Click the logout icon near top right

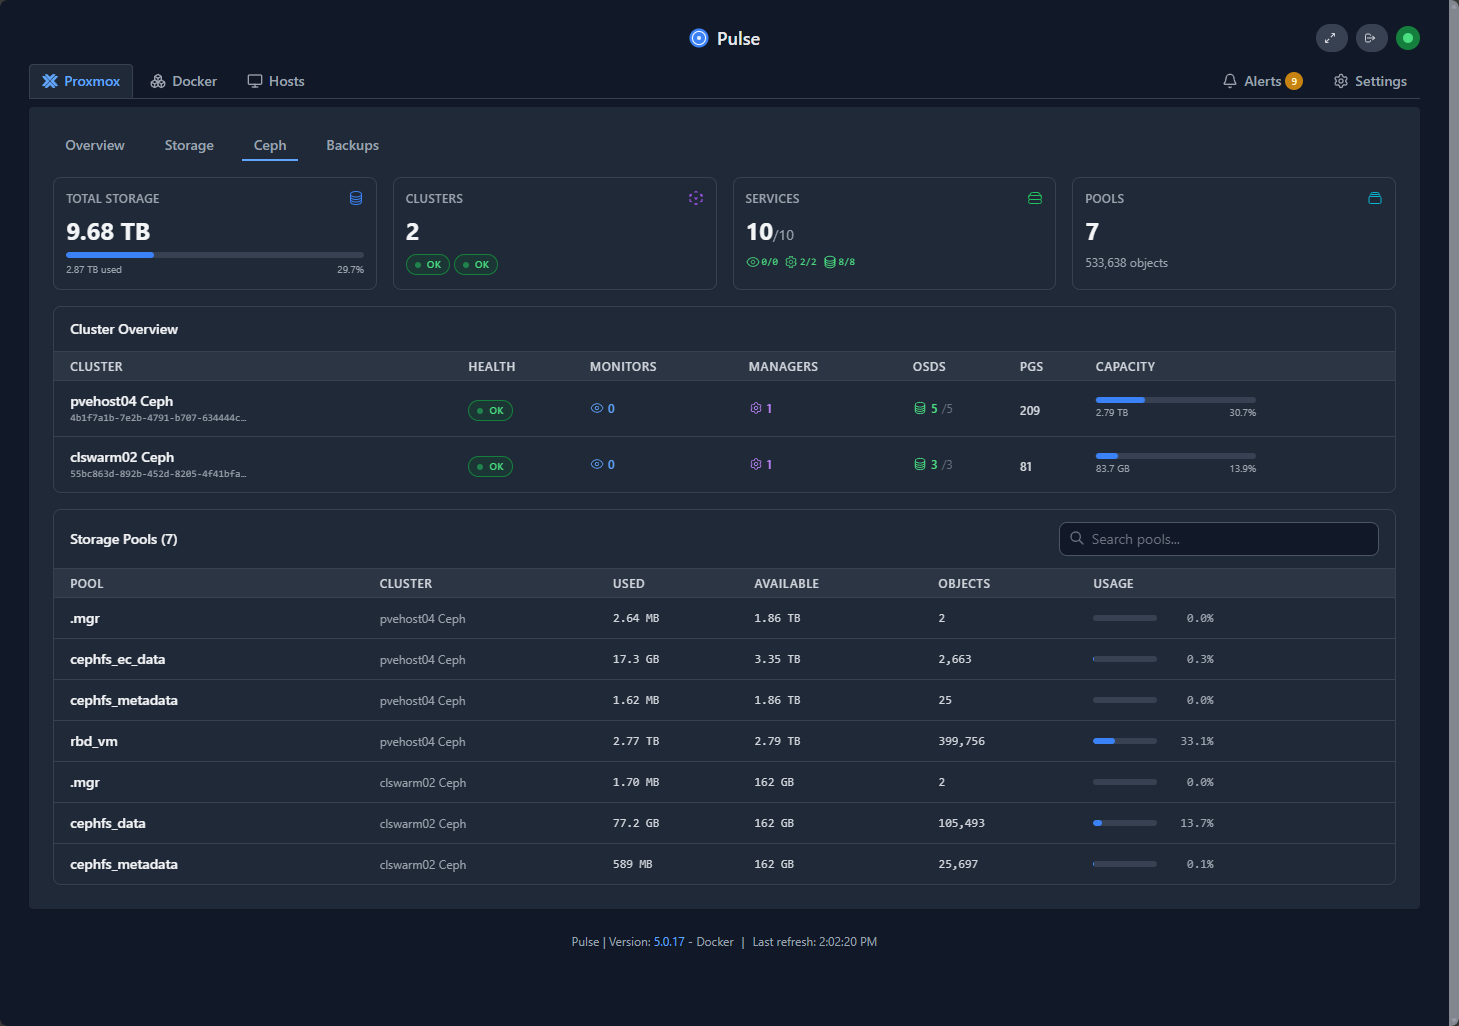click(1371, 38)
